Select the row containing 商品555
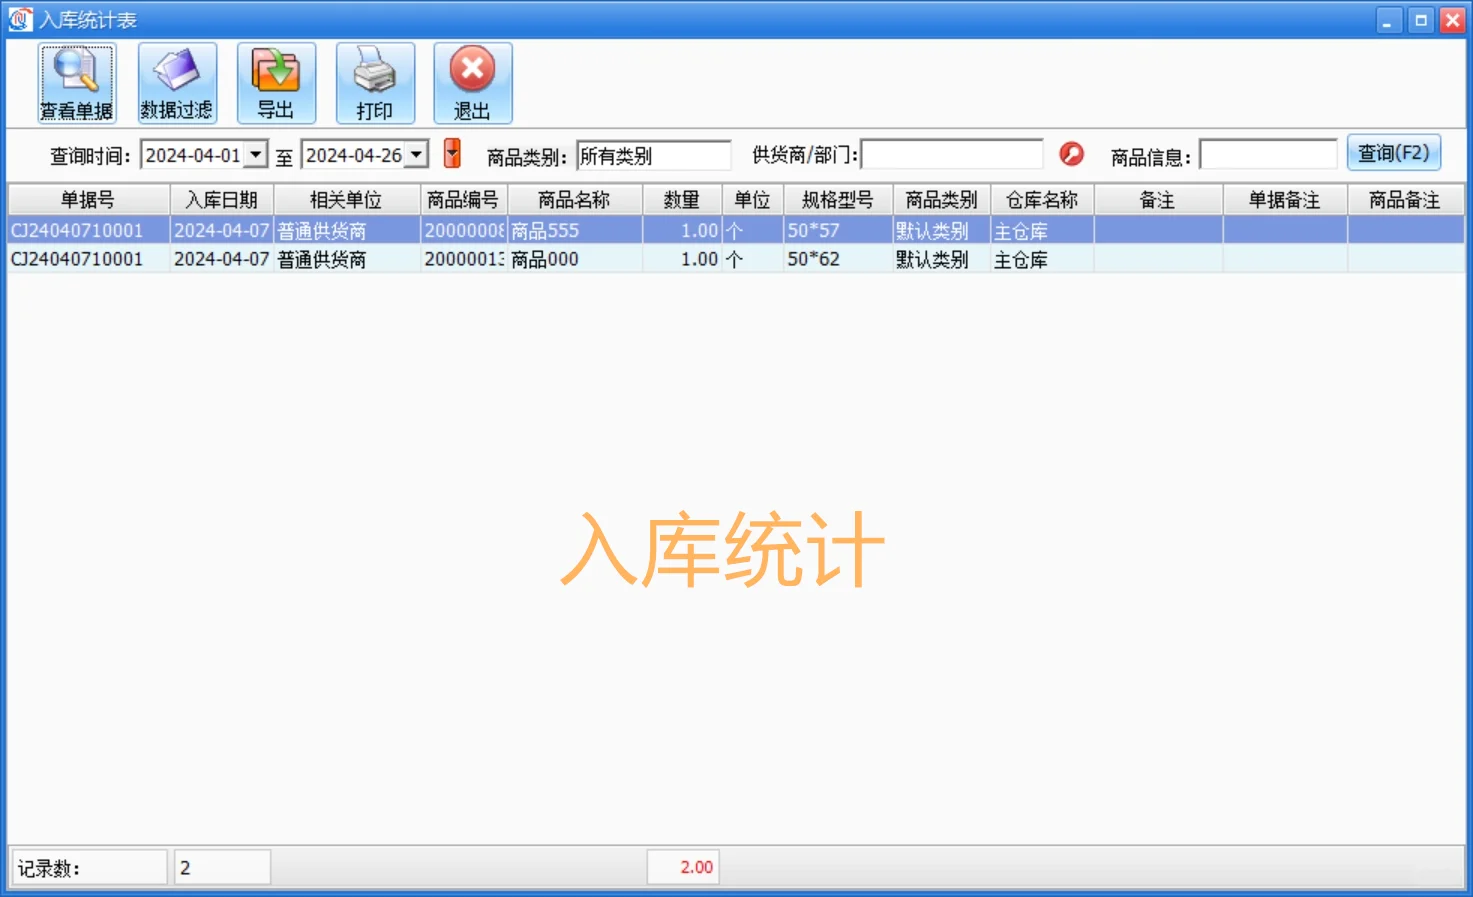Screen dimensions: 1473x897 pos(575,229)
